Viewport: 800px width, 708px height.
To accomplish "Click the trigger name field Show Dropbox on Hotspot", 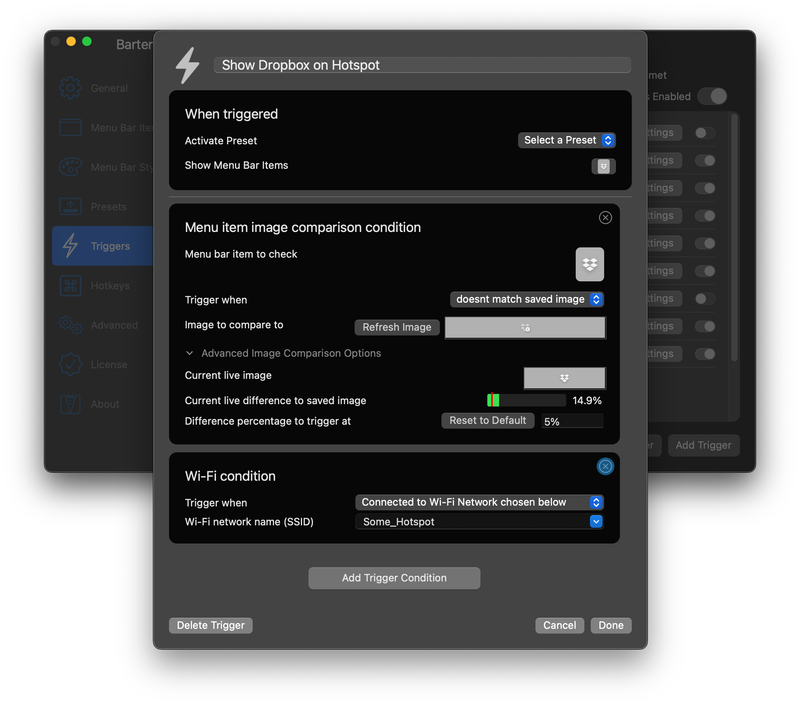I will tap(422, 65).
